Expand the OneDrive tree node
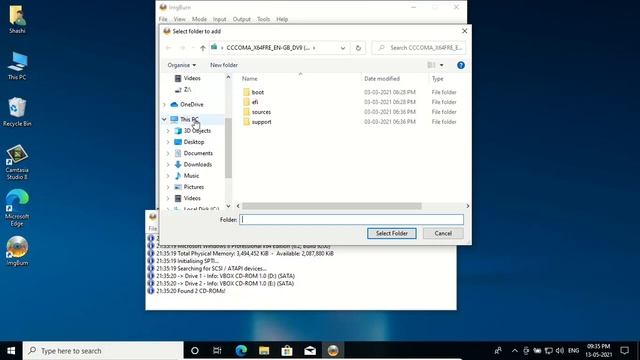This screenshot has width=640, height=360. [164, 104]
